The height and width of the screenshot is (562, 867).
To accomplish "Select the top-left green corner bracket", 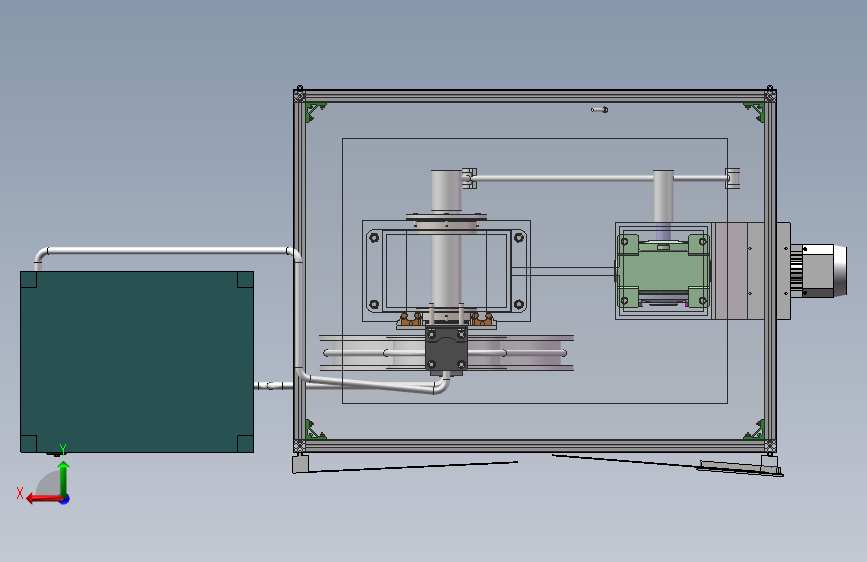I will click(x=314, y=111).
